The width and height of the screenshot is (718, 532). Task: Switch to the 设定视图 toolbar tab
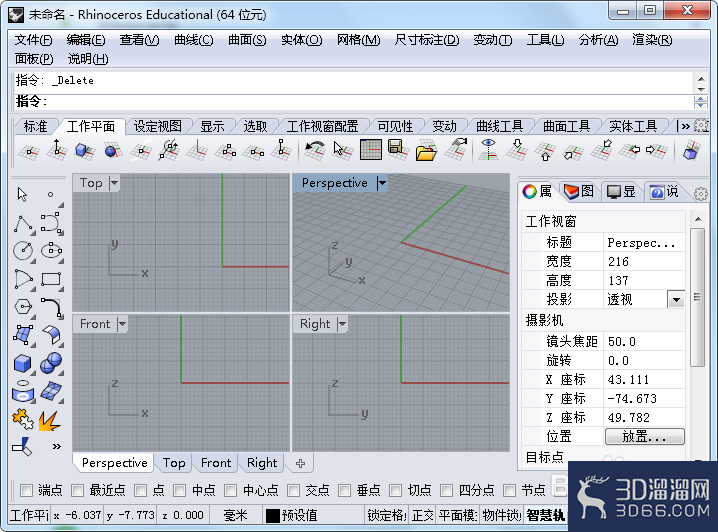(x=157, y=126)
